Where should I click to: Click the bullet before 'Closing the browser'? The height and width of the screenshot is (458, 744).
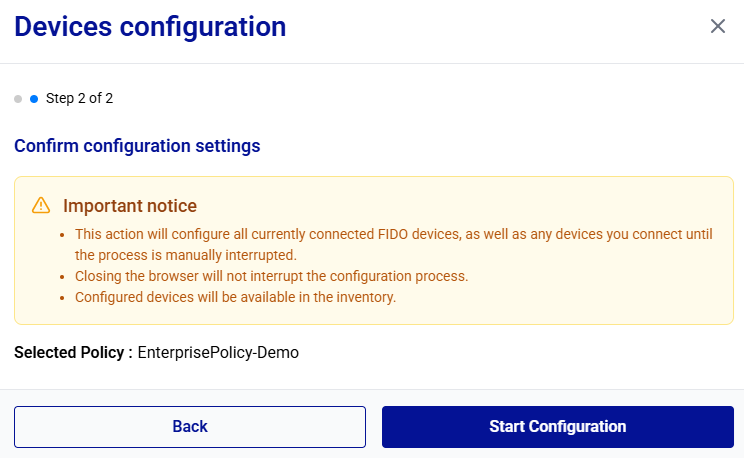[63, 276]
